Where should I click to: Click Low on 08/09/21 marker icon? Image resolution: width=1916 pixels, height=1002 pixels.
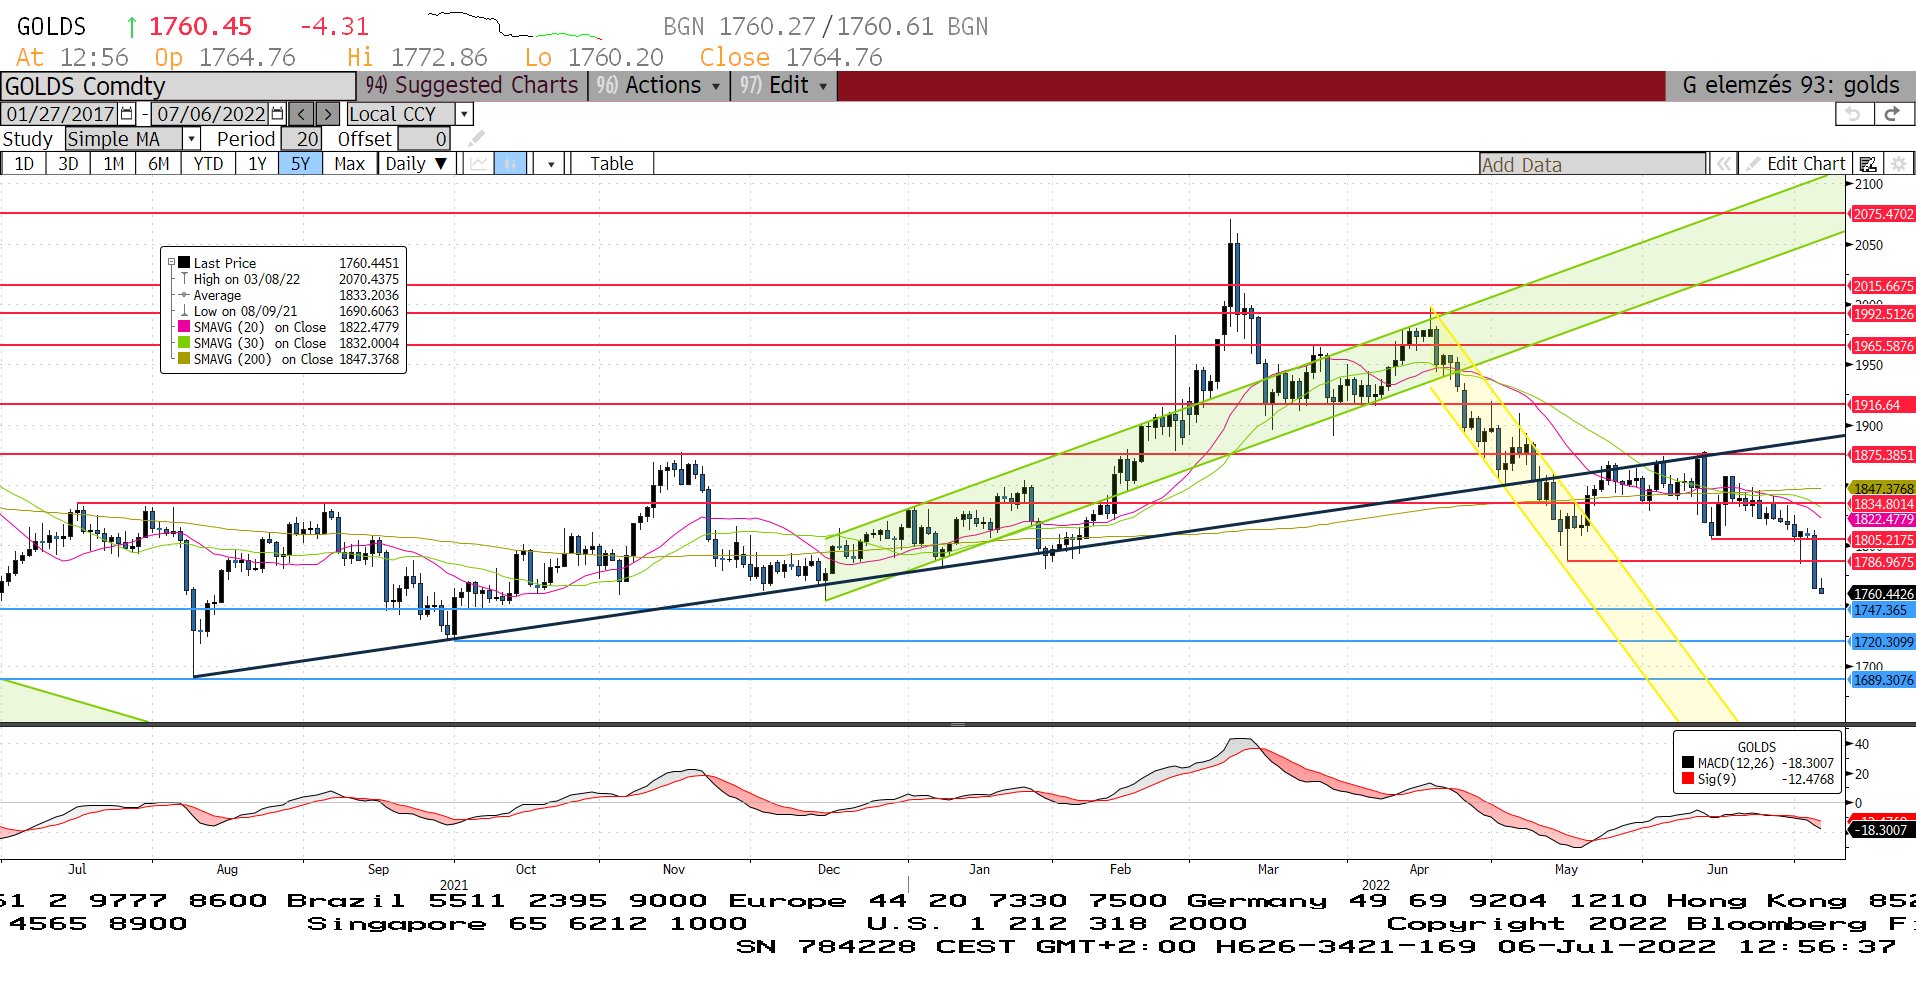[x=184, y=311]
